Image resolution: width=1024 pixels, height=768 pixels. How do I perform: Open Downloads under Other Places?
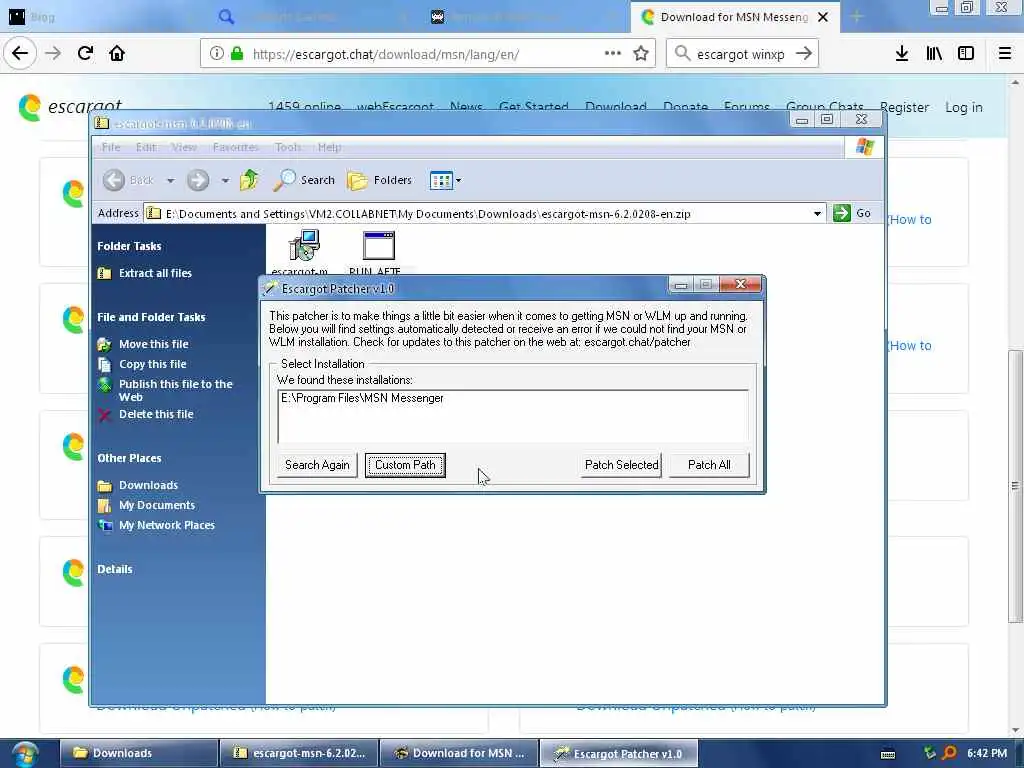(148, 485)
